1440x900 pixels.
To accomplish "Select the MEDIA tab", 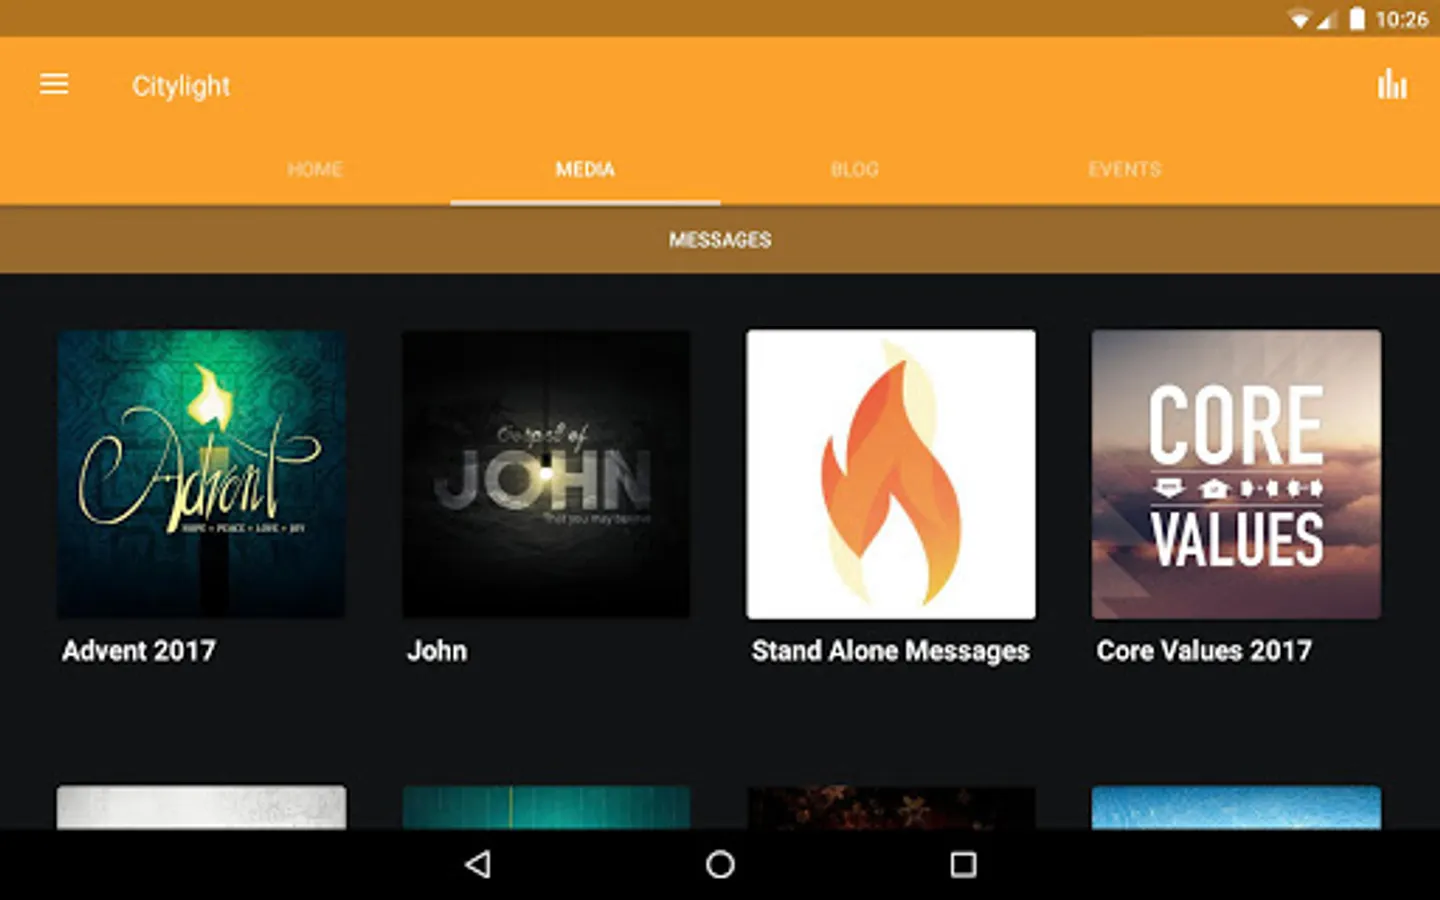I will pyautogui.click(x=585, y=169).
